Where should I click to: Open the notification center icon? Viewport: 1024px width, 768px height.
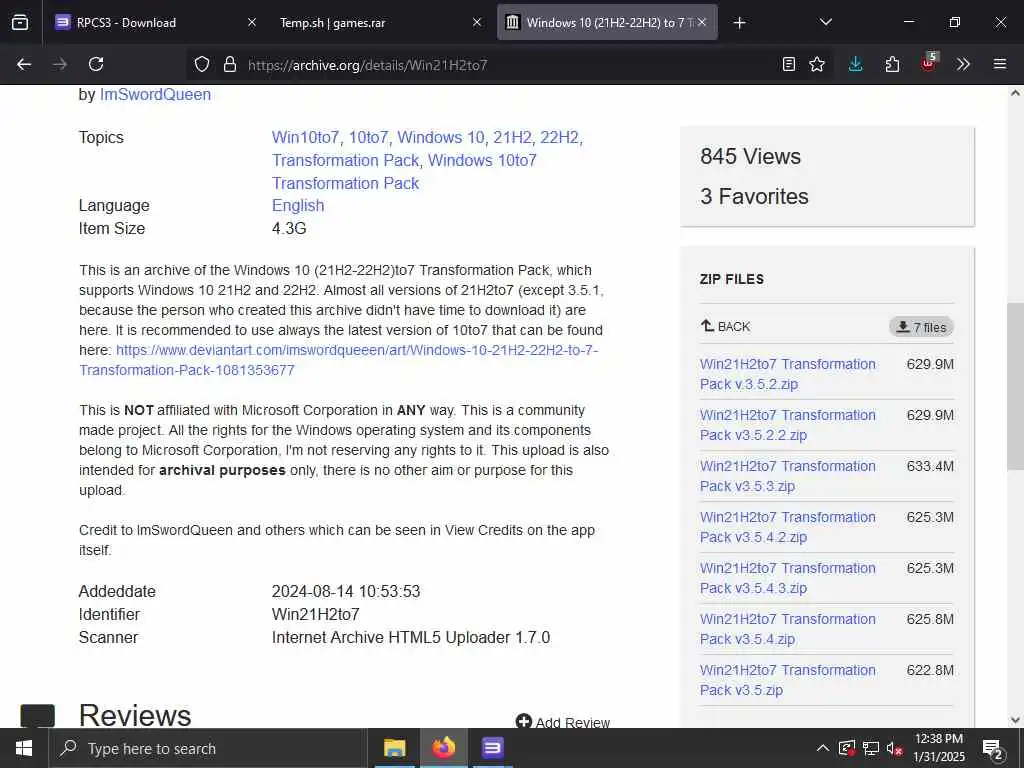993,748
